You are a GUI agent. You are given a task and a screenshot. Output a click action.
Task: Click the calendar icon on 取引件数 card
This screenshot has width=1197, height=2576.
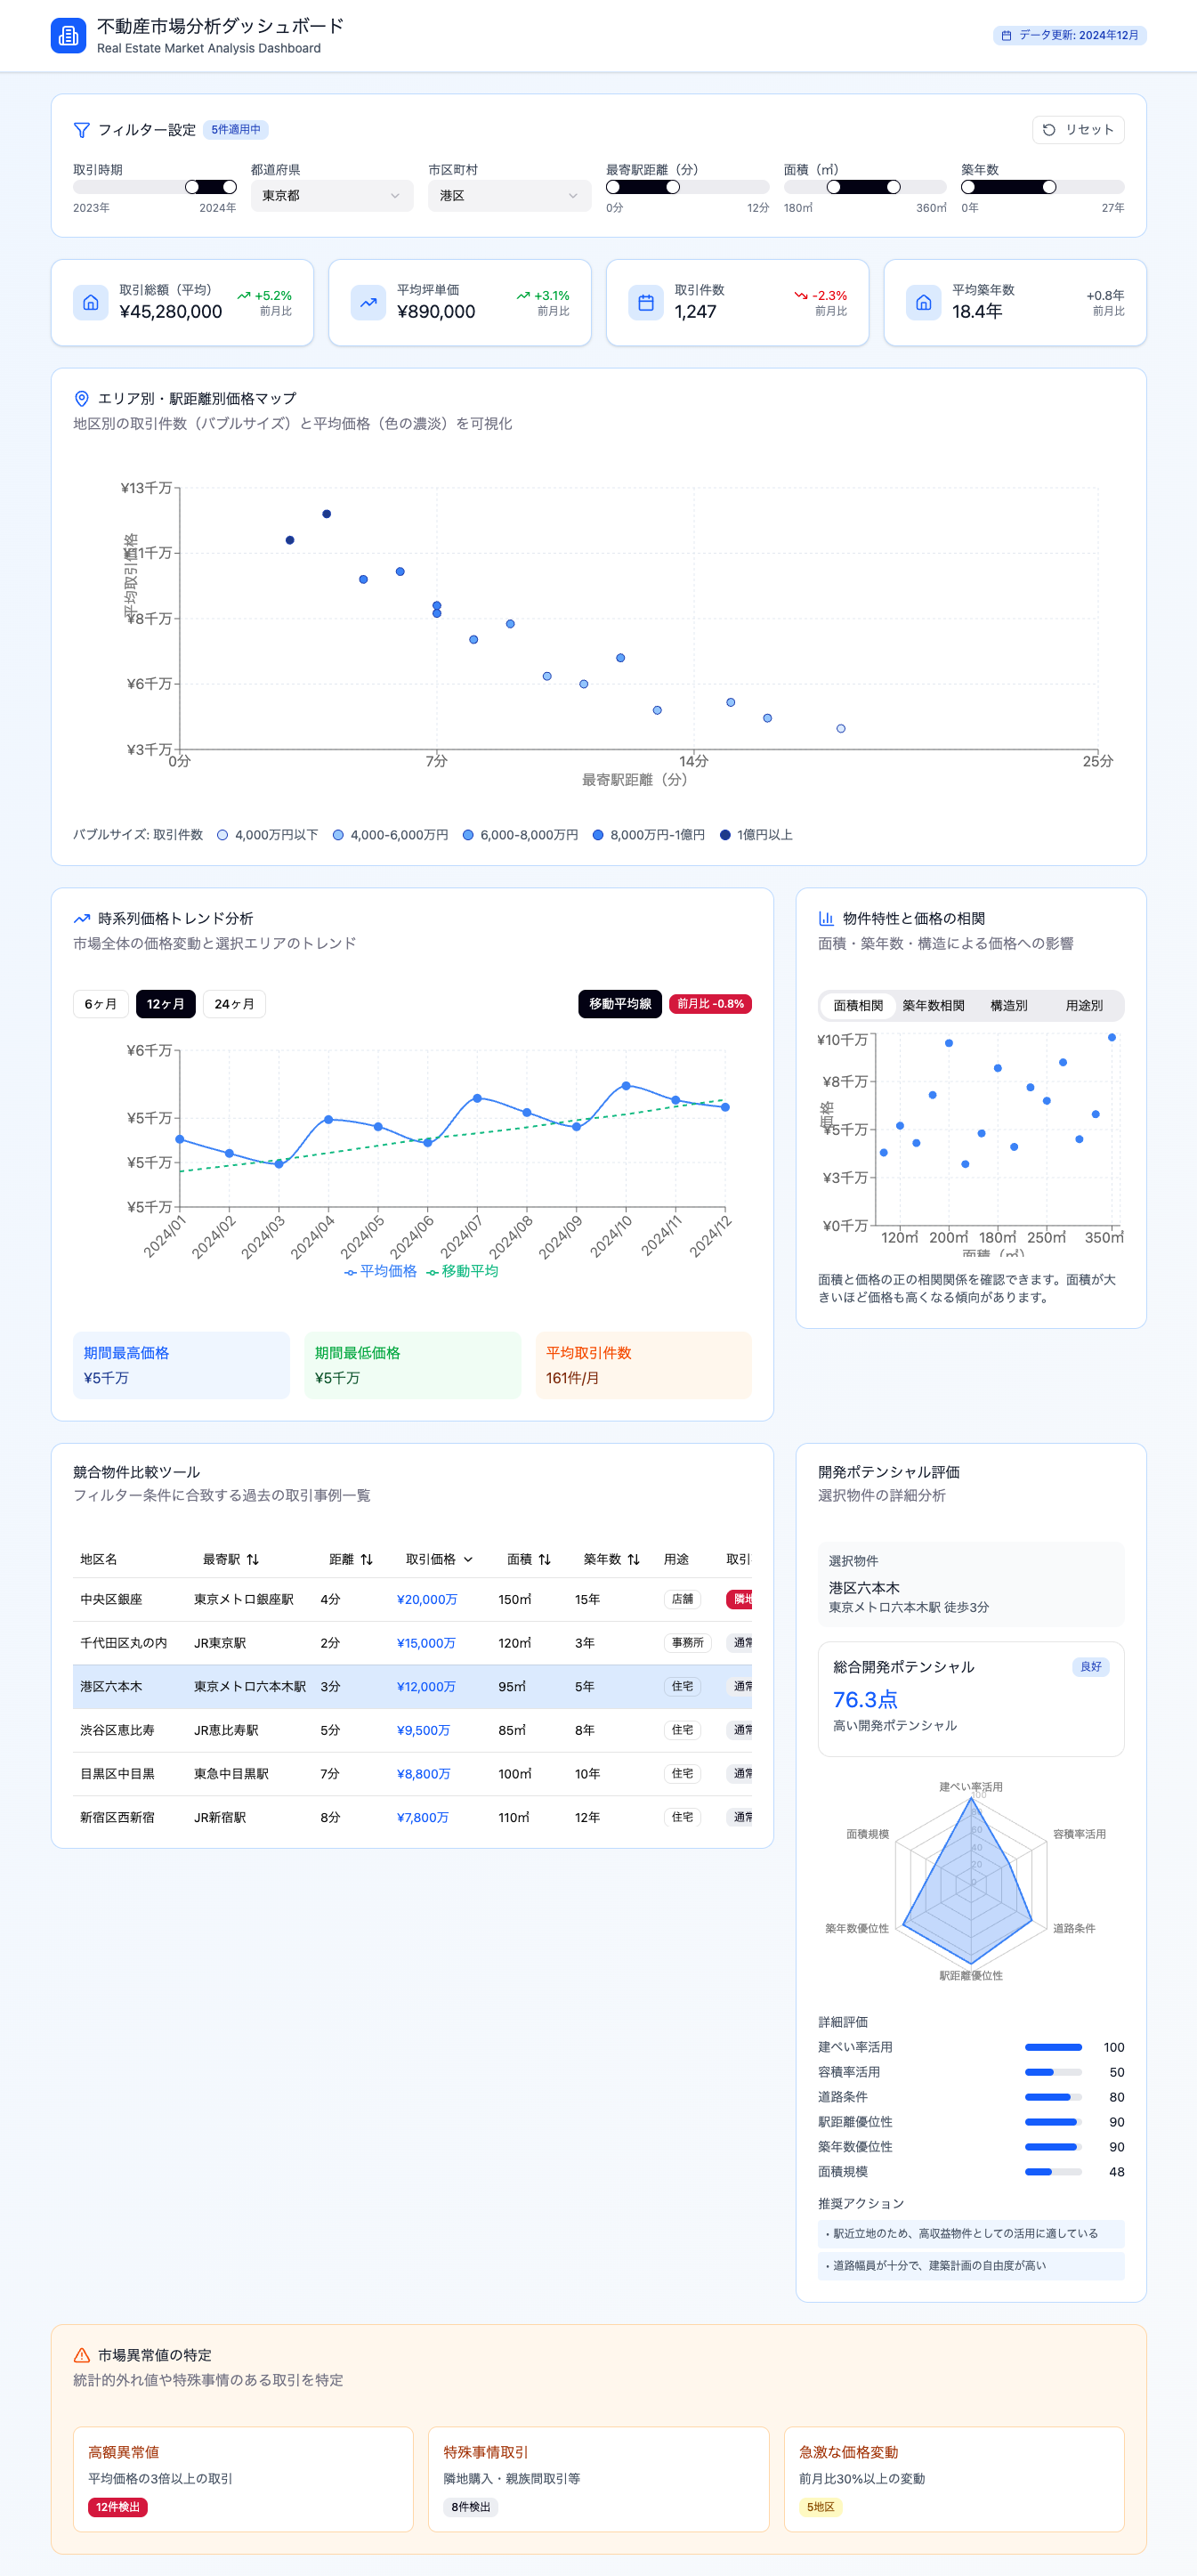pos(646,302)
